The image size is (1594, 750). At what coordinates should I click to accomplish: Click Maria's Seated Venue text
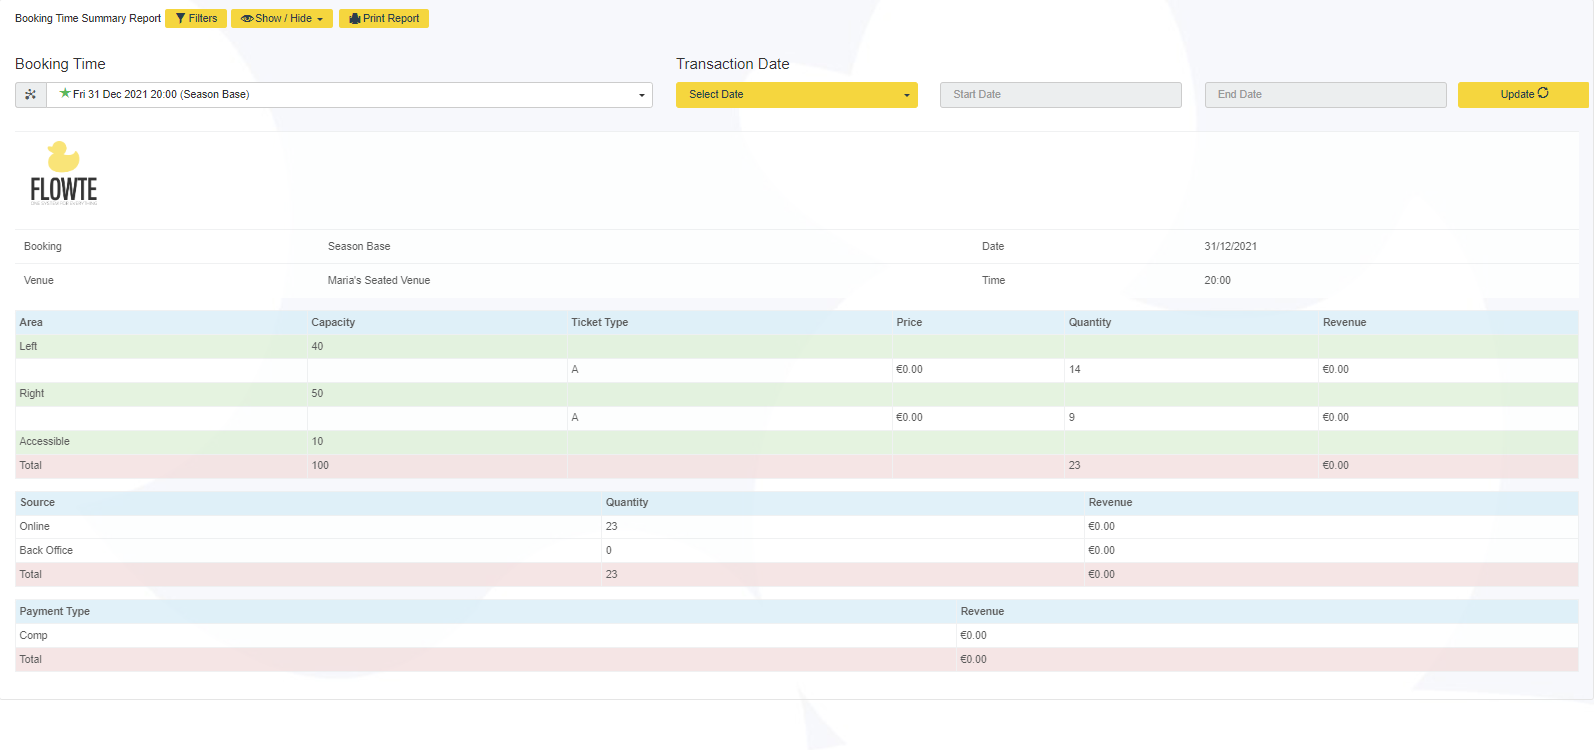[x=379, y=281]
